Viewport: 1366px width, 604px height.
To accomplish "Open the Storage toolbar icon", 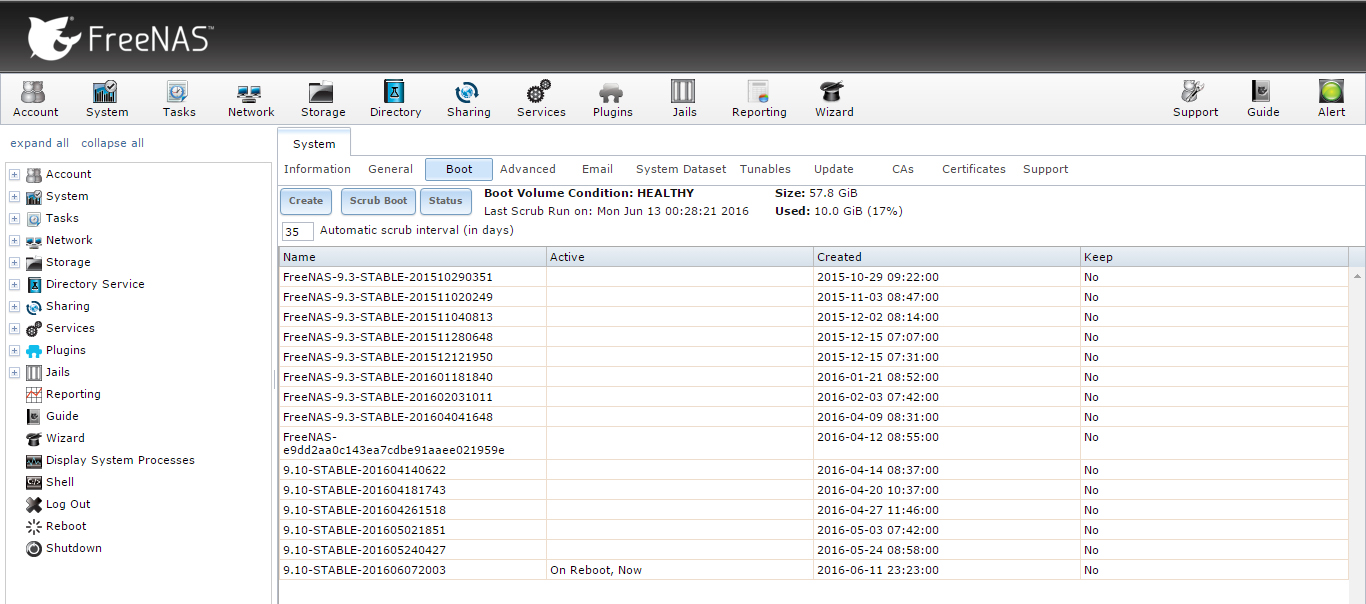I will [323, 99].
